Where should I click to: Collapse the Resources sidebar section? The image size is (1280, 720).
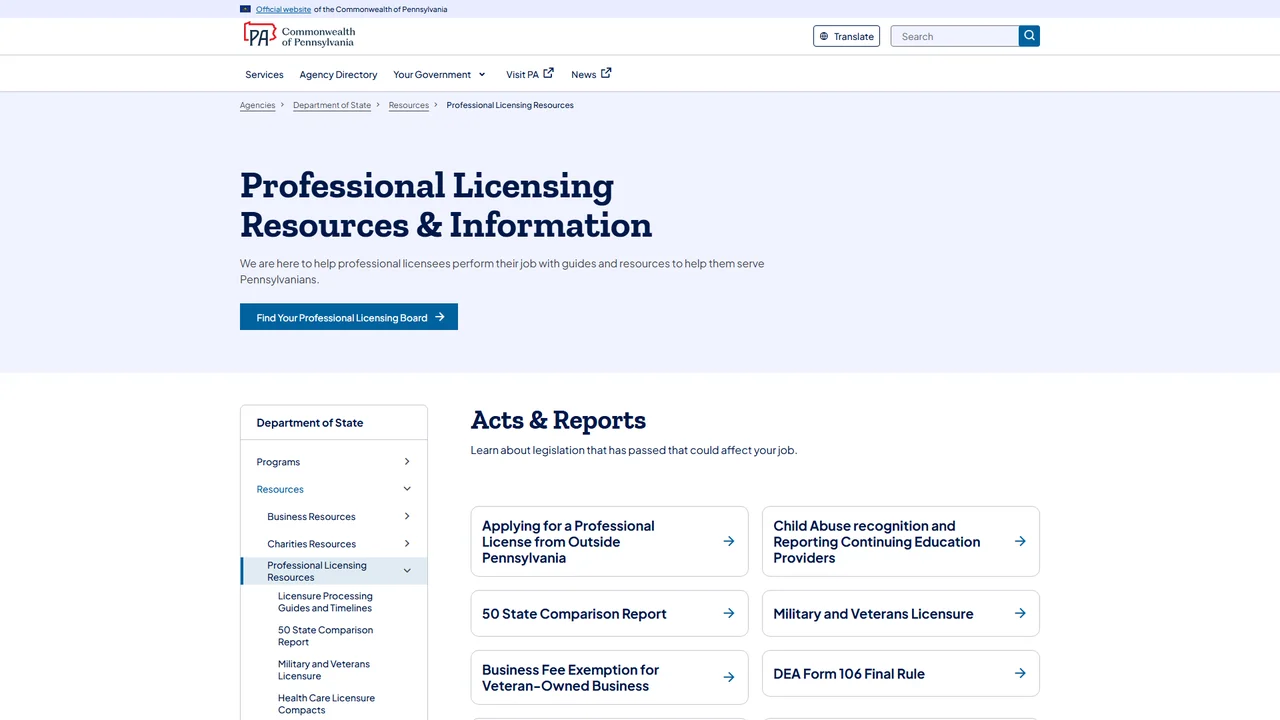pos(407,489)
